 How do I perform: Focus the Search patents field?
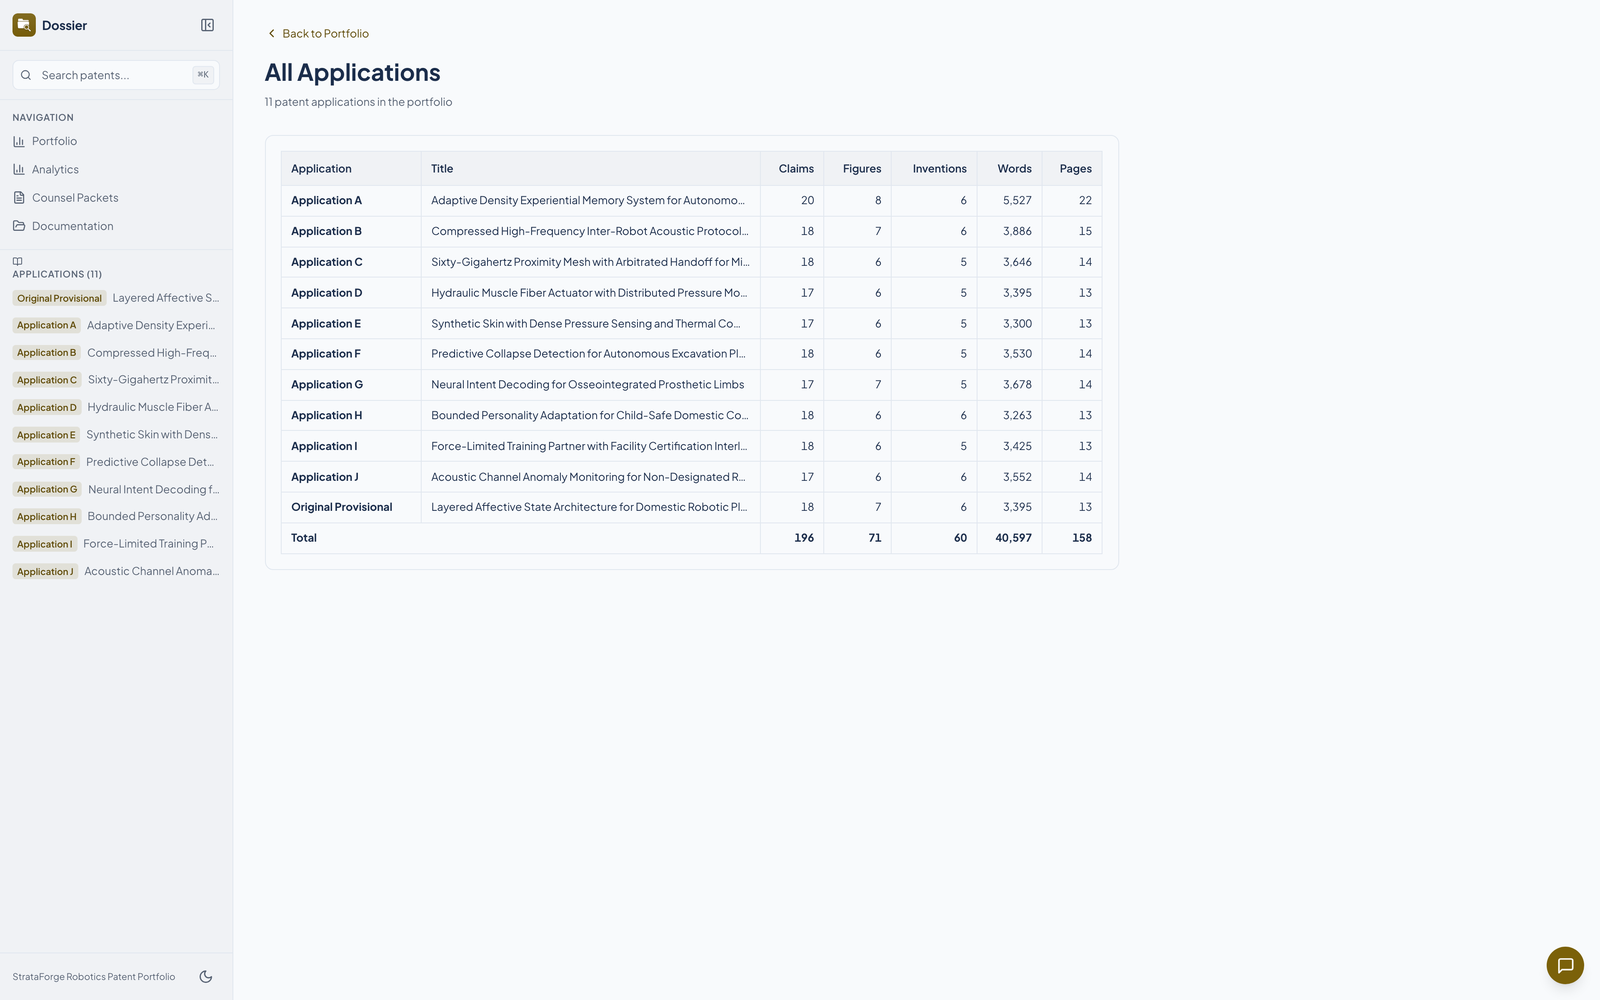pyautogui.click(x=116, y=75)
